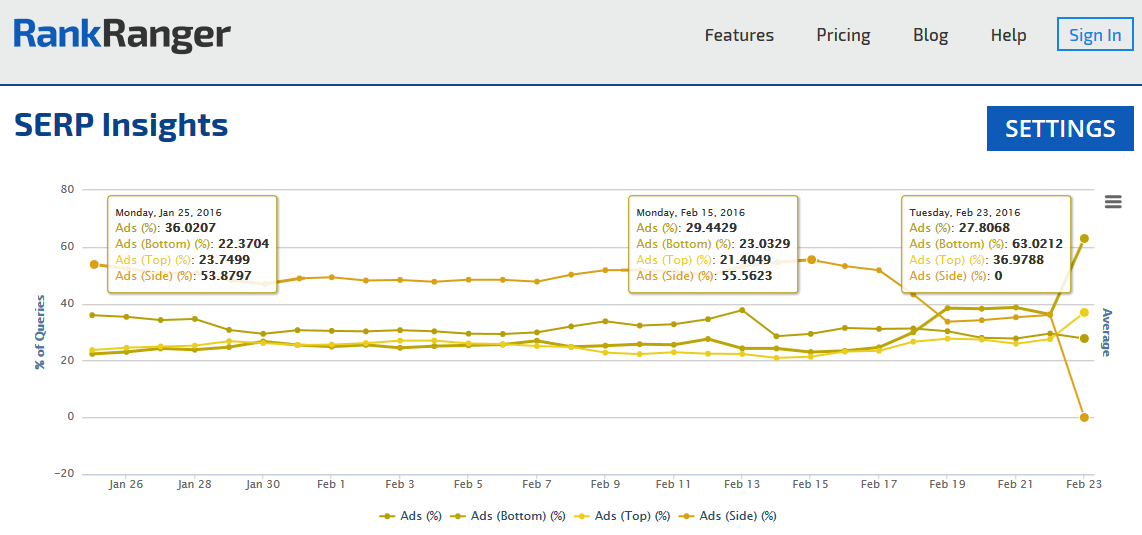This screenshot has width=1142, height=535.
Task: Select Help in the top navigation
Action: pyautogui.click(x=1008, y=35)
